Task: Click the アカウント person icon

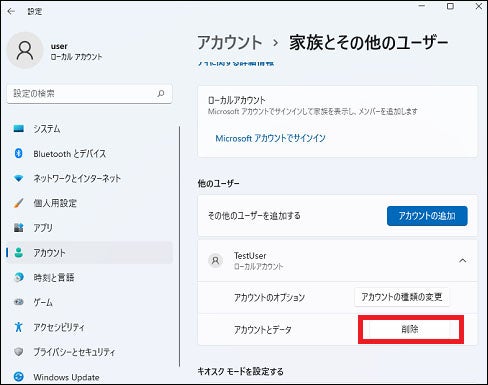Action: pos(19,253)
